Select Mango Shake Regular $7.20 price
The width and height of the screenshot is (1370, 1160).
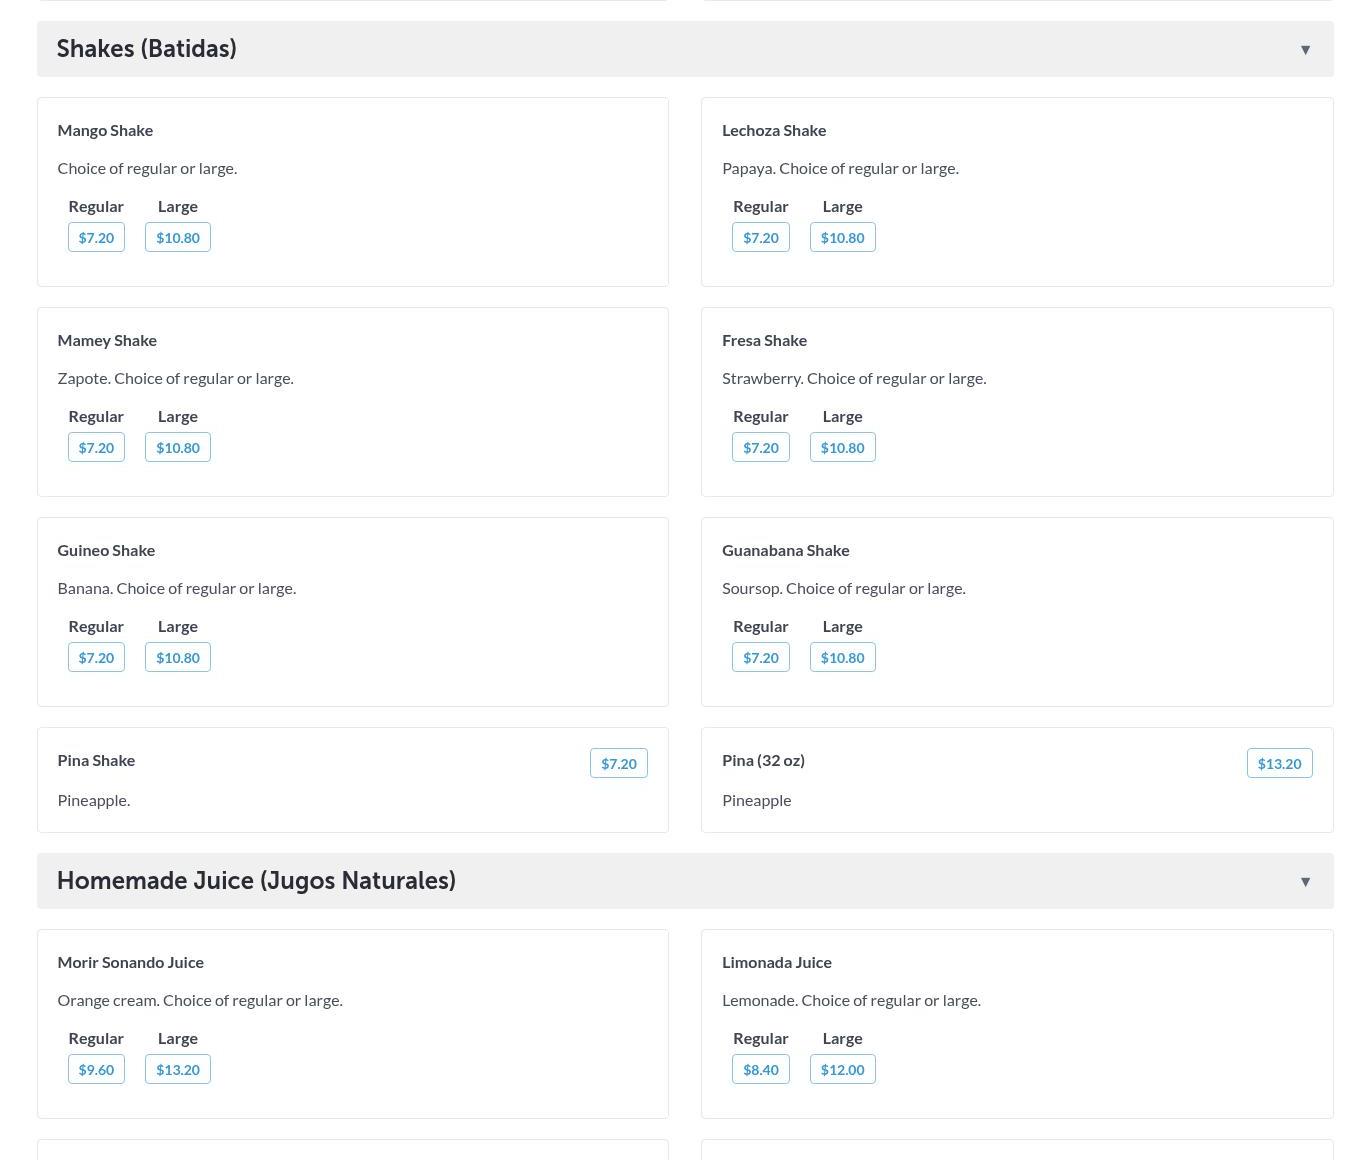96,238
